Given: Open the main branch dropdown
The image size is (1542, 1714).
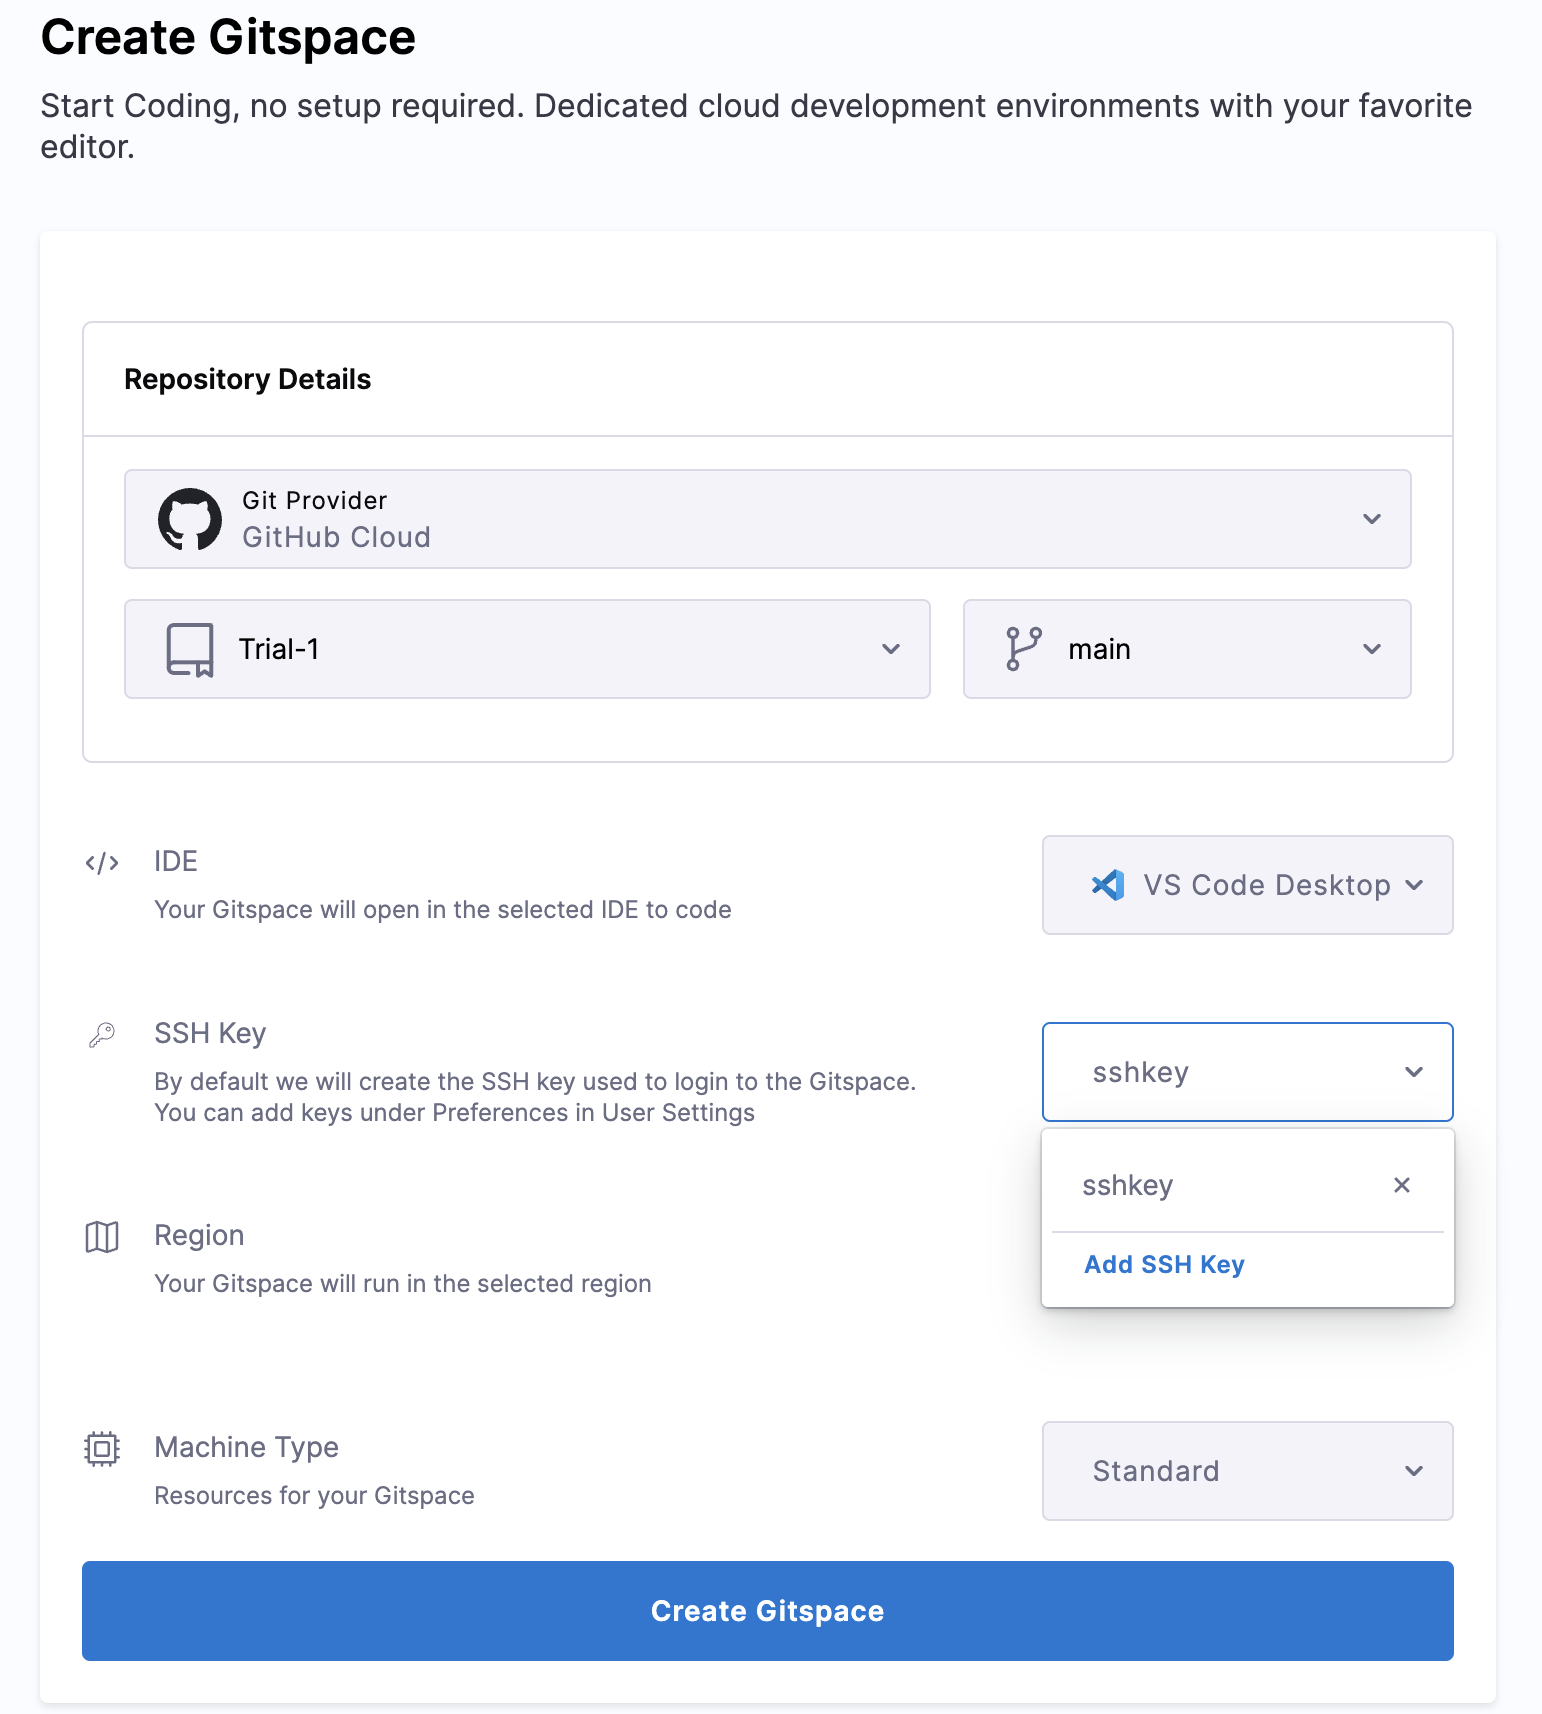Looking at the screenshot, I should [x=1372, y=649].
